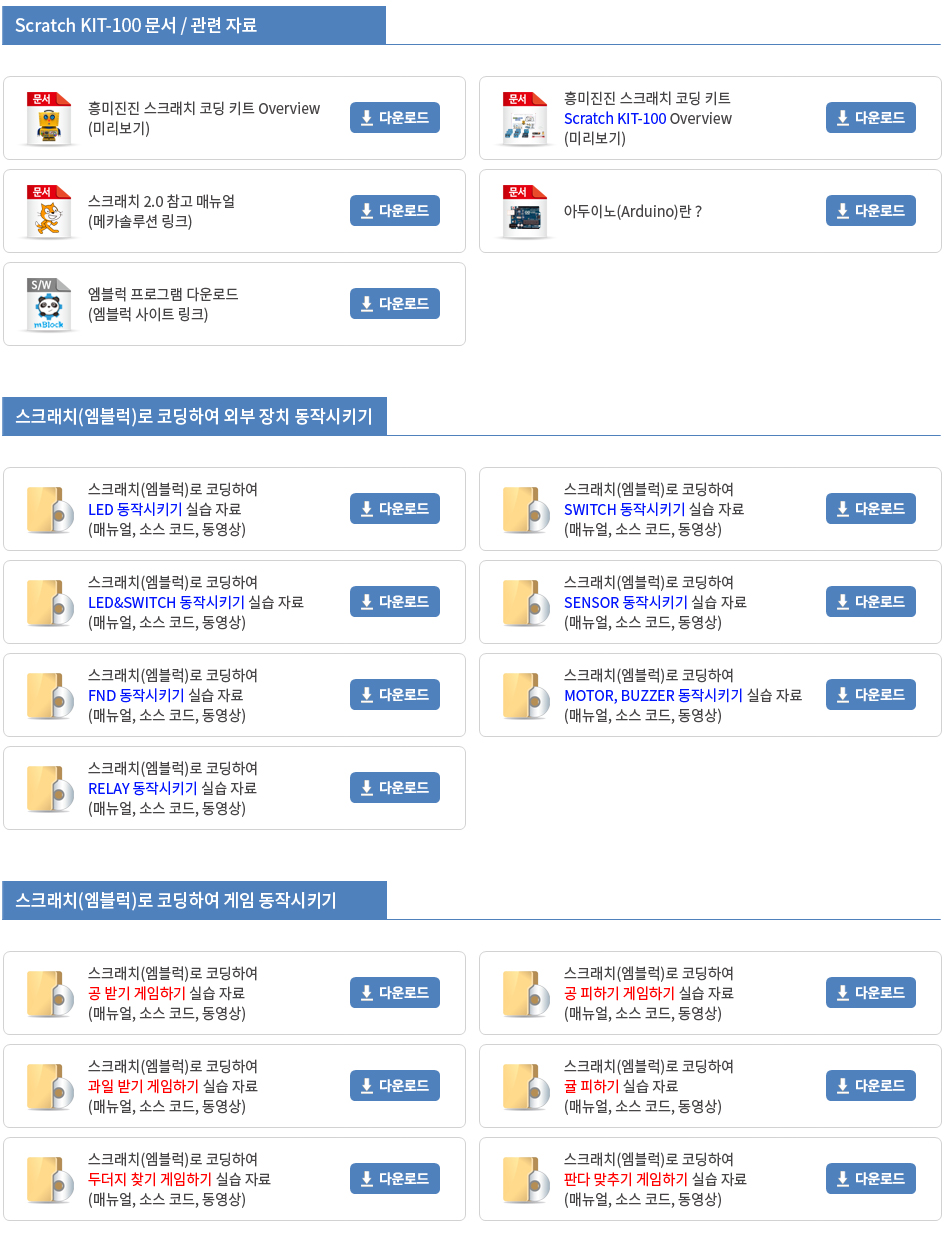Click the folder icon for FND 동작시키기

click(50, 695)
